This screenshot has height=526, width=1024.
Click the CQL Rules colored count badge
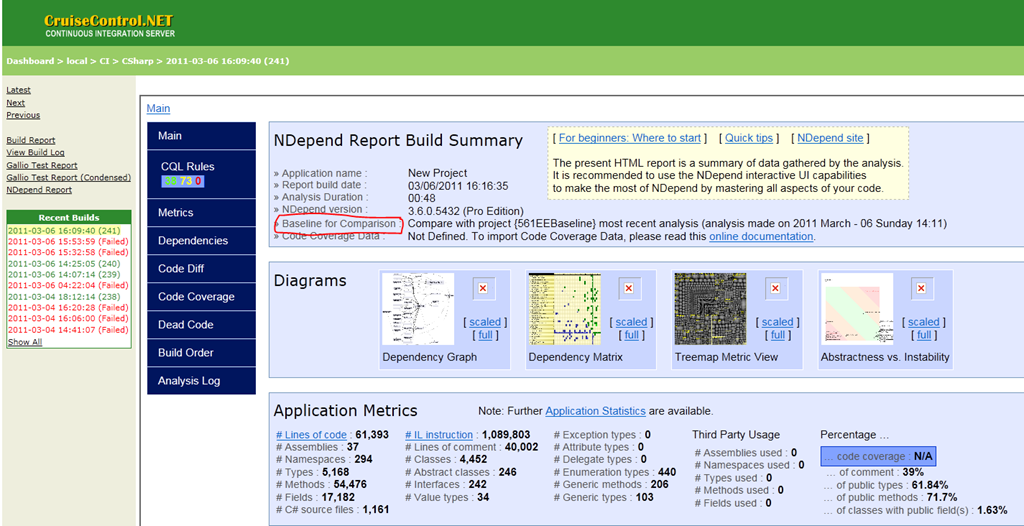[x=183, y=181]
